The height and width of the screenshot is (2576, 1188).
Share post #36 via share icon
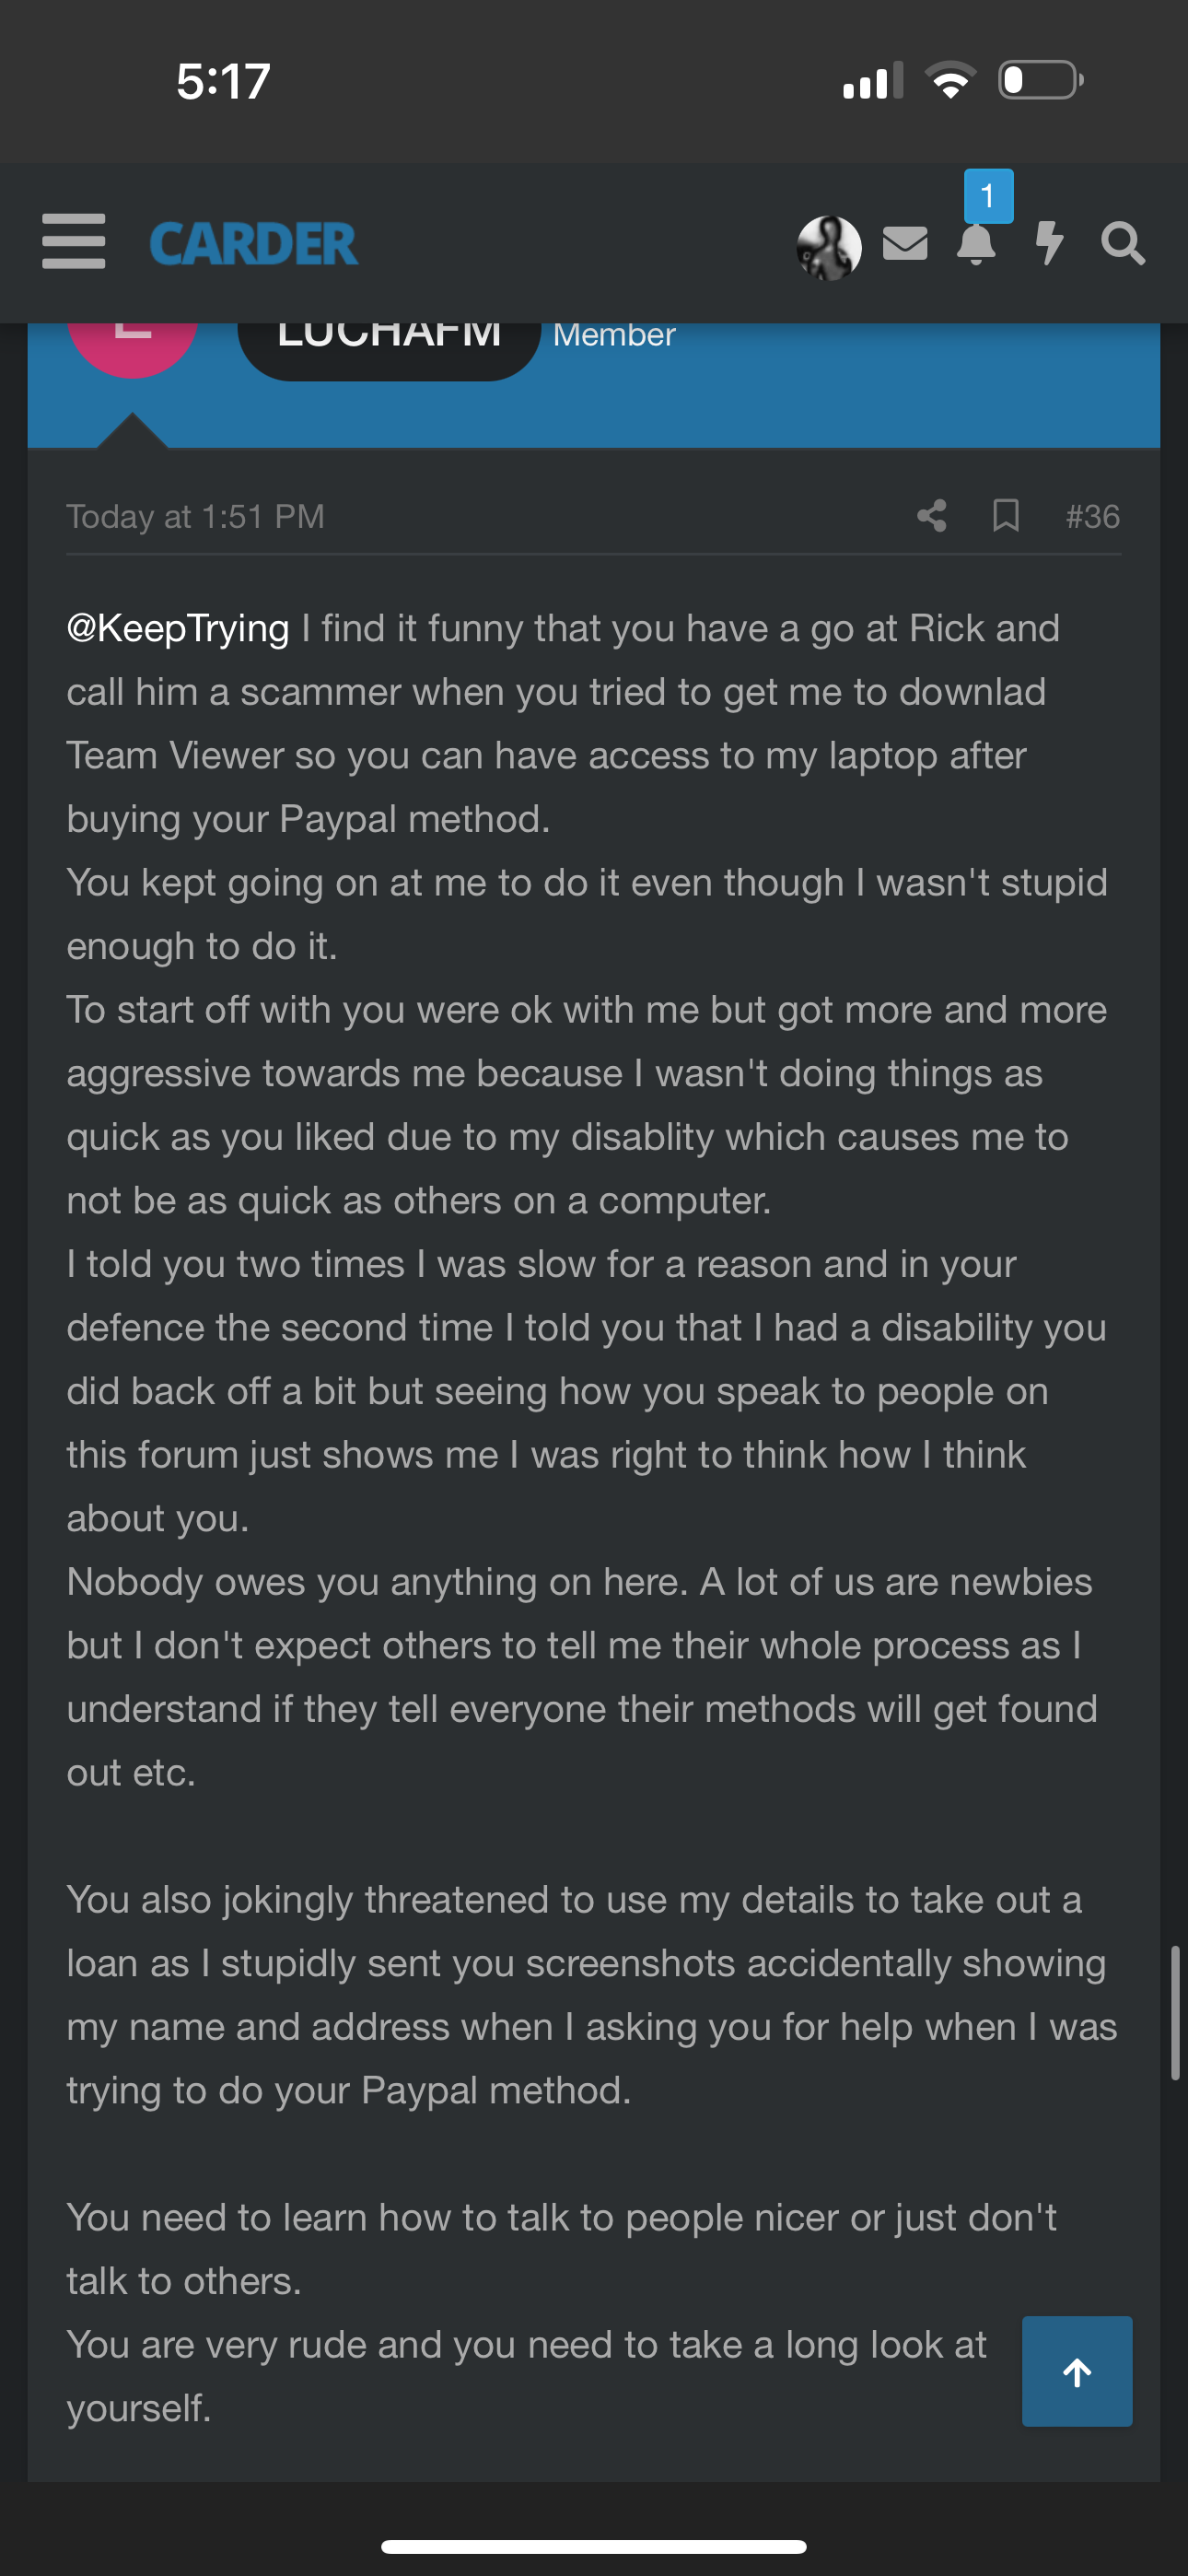932,516
